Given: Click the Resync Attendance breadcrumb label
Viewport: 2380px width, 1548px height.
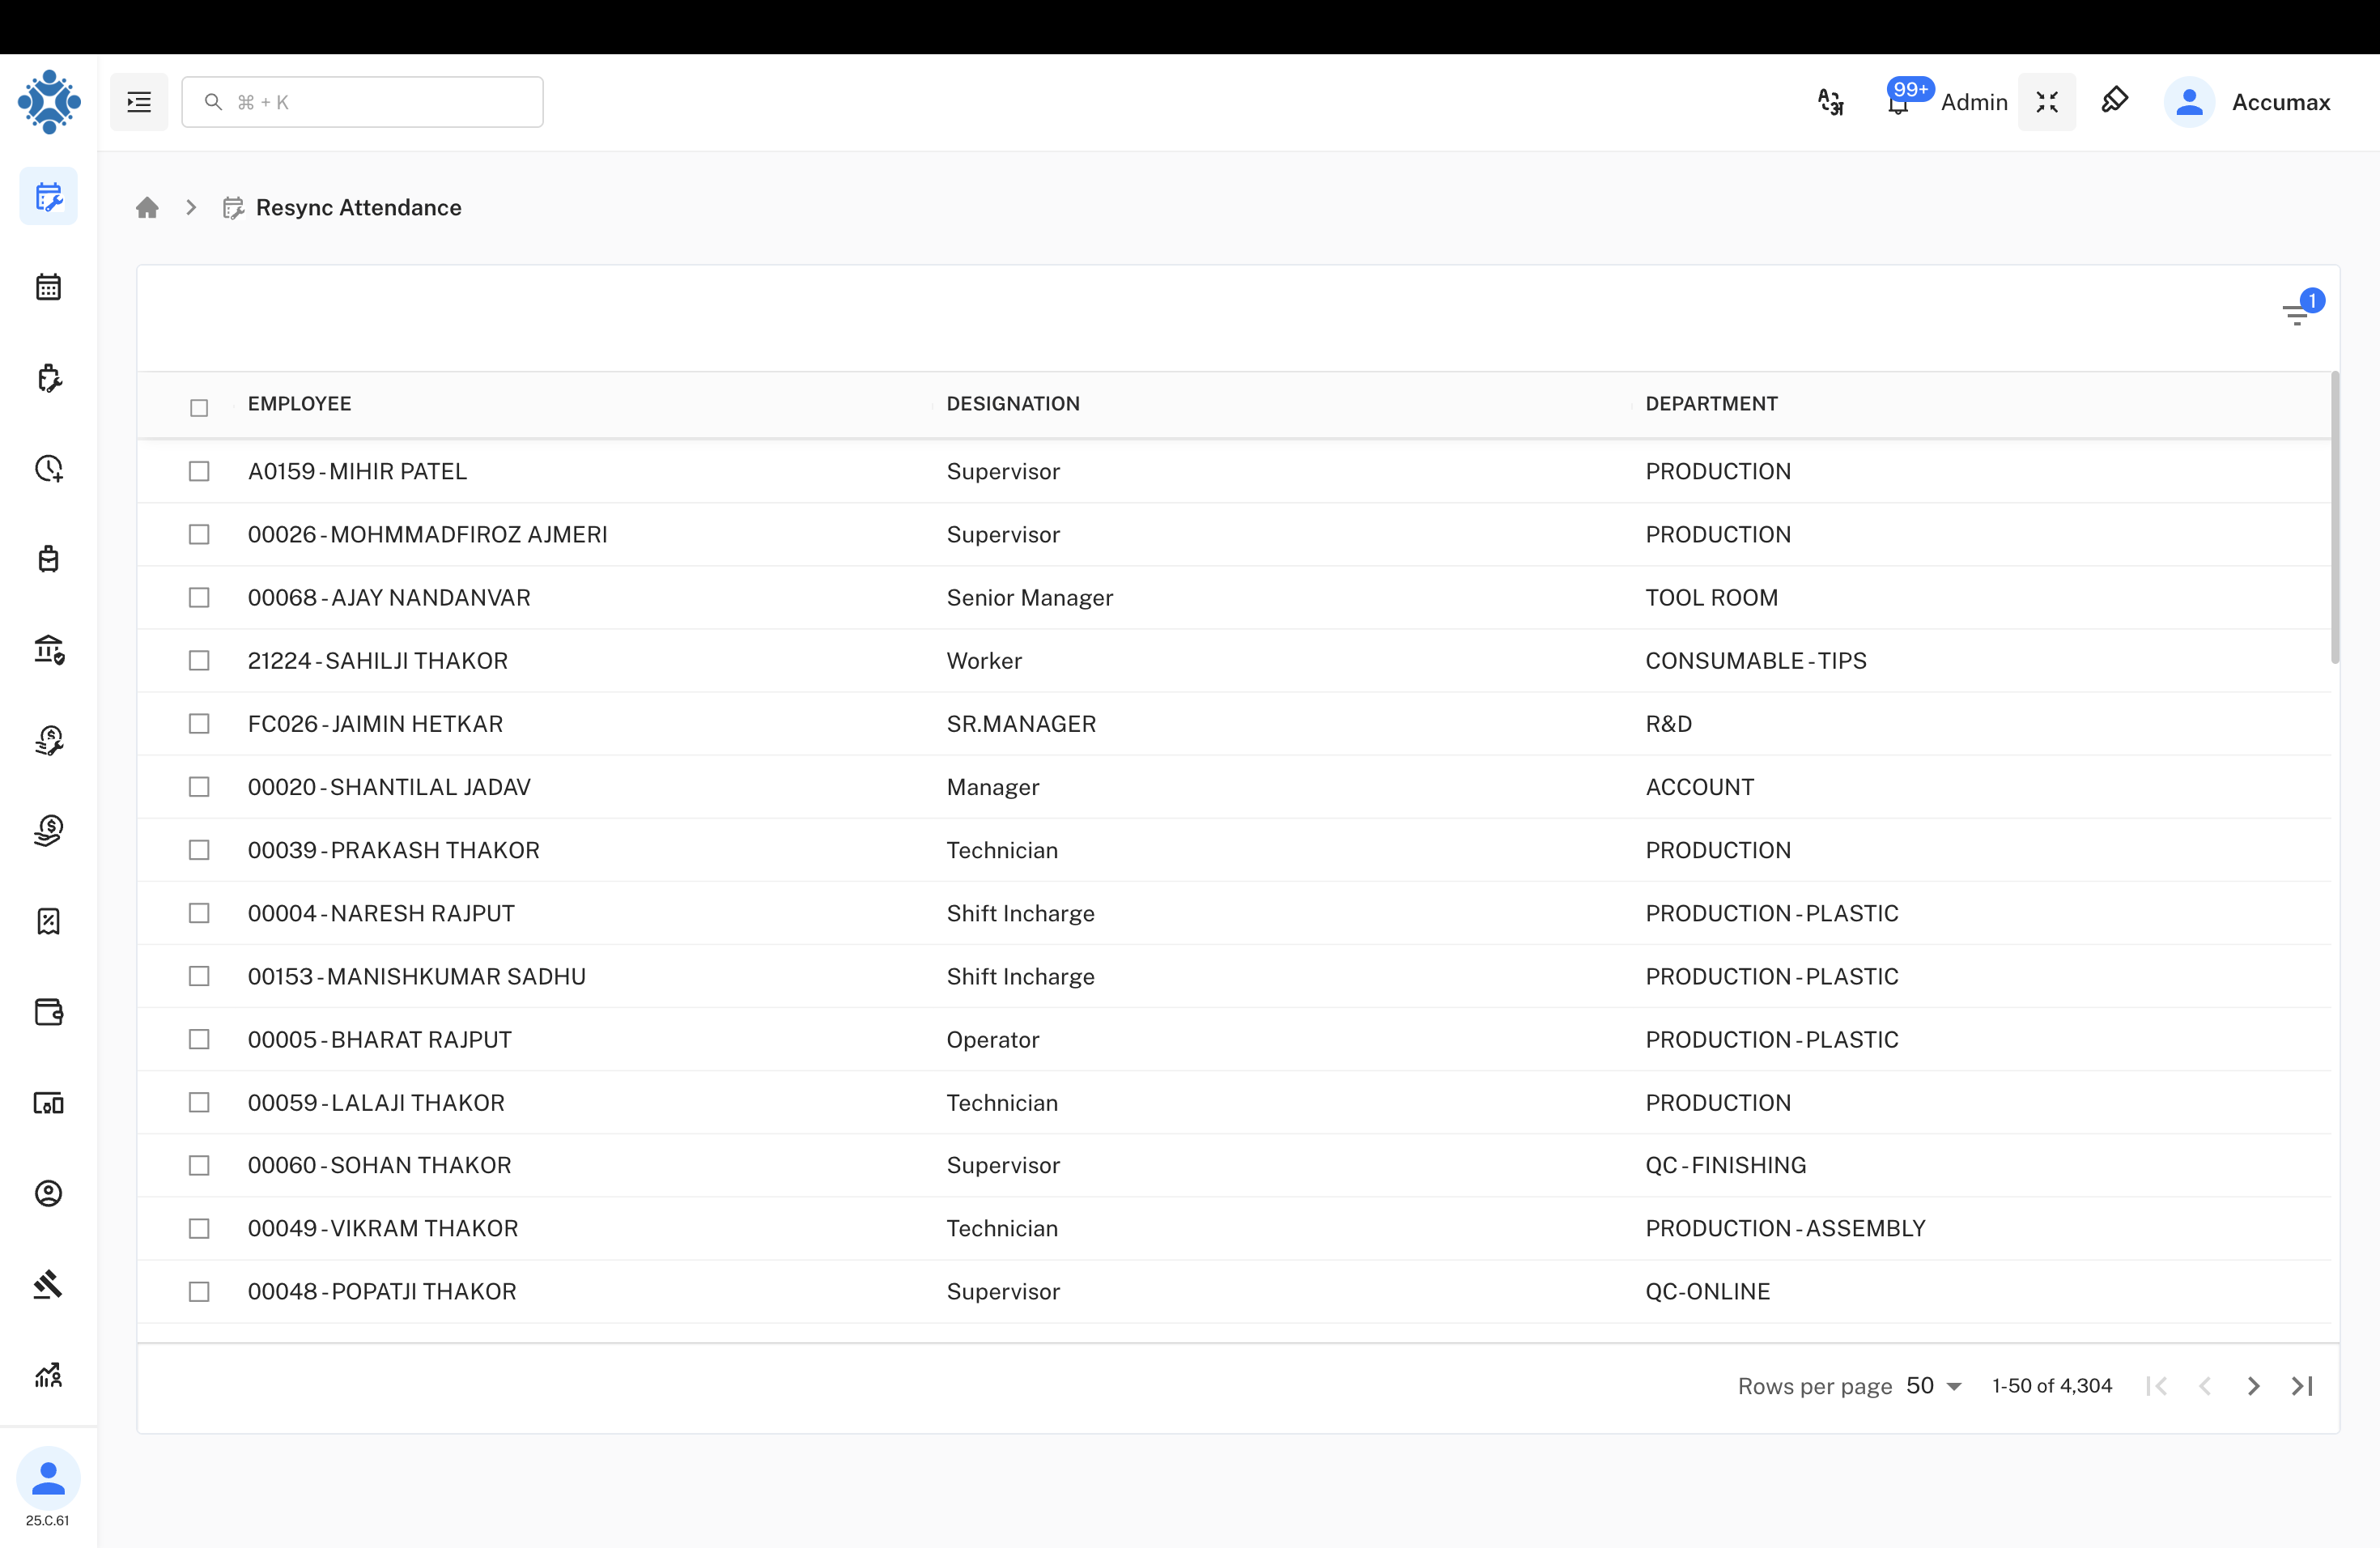Looking at the screenshot, I should 358,207.
